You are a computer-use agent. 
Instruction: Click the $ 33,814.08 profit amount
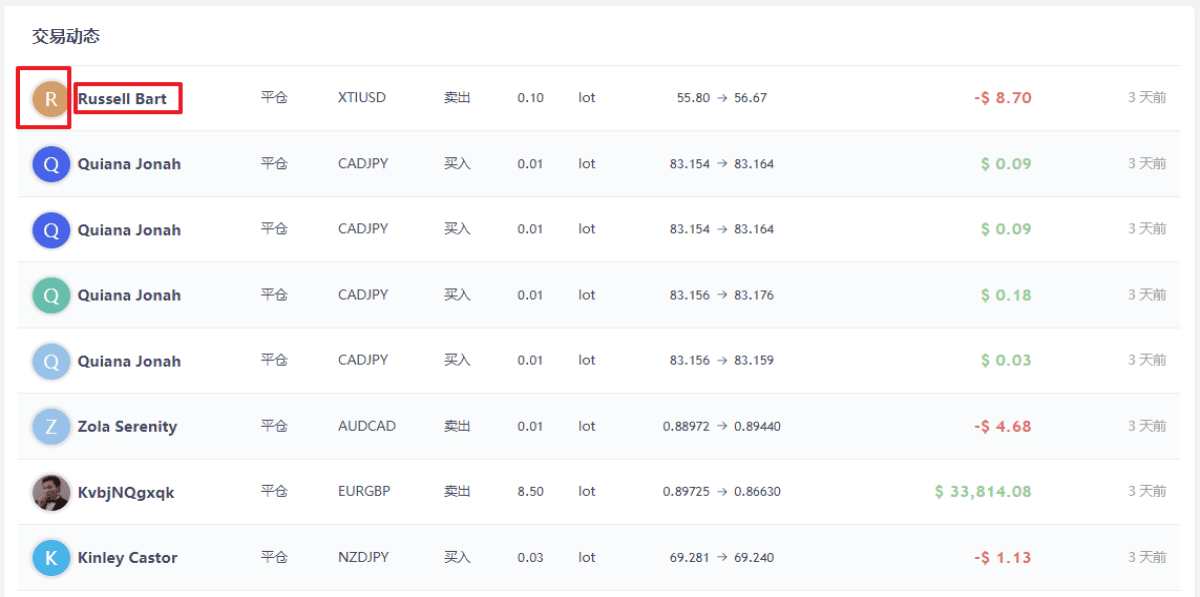[x=983, y=491]
